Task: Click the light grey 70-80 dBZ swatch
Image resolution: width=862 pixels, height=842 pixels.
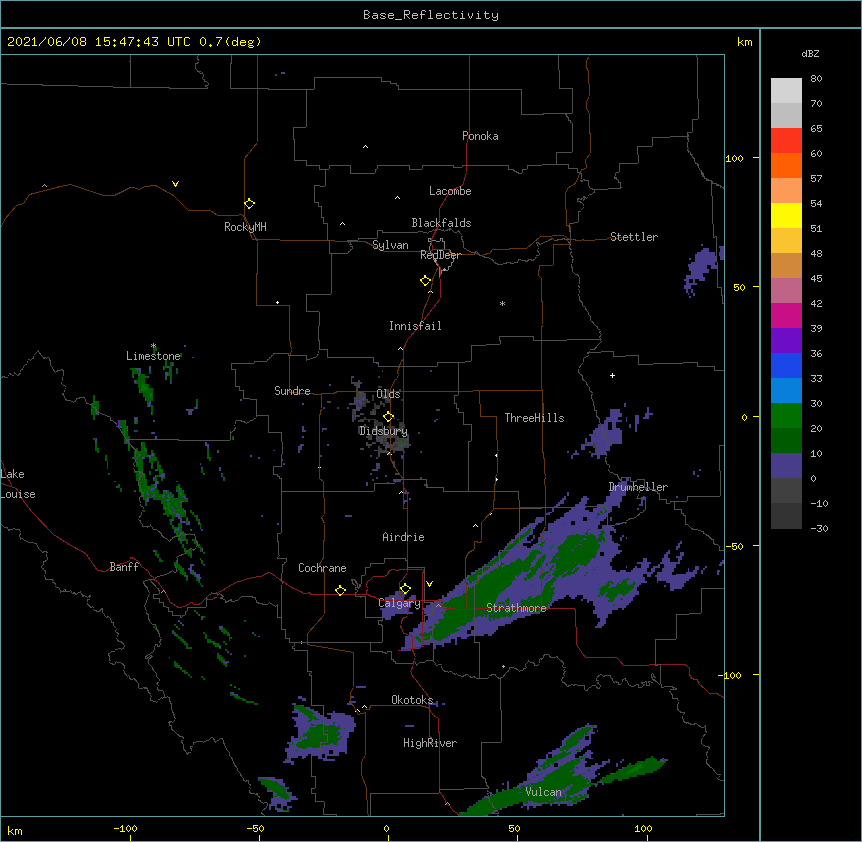Action: [786, 91]
